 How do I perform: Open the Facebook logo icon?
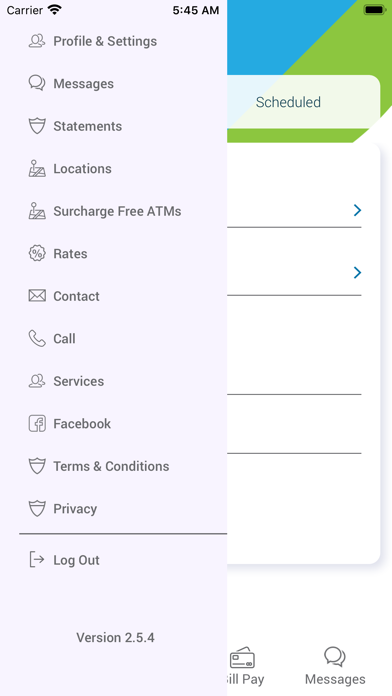[37, 423]
